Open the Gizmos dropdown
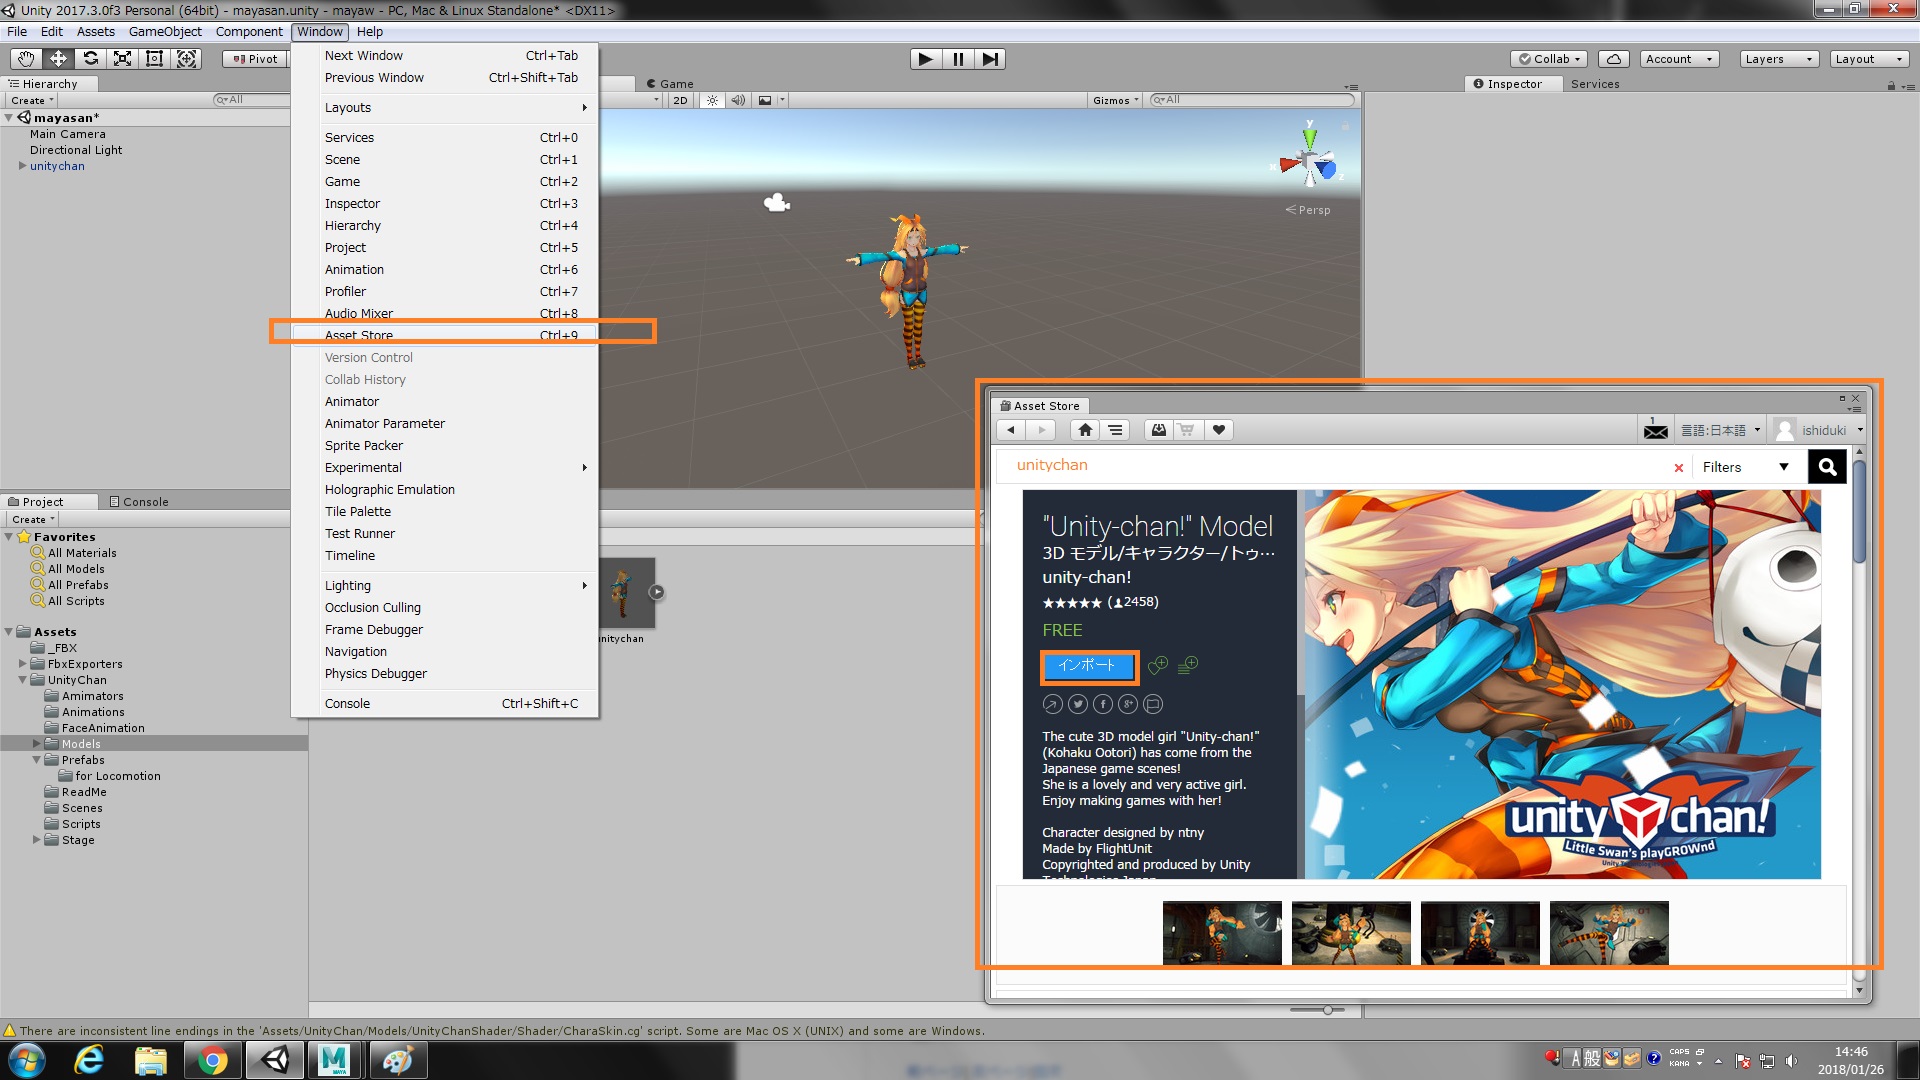 coord(1115,100)
